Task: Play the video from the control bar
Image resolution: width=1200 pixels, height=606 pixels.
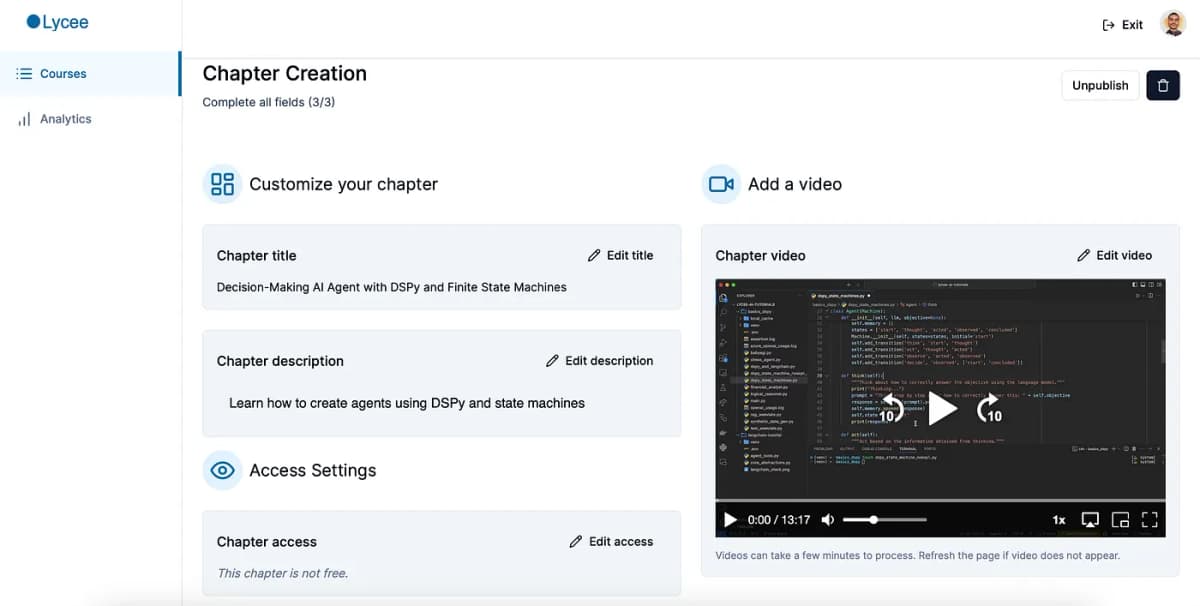Action: (x=730, y=520)
